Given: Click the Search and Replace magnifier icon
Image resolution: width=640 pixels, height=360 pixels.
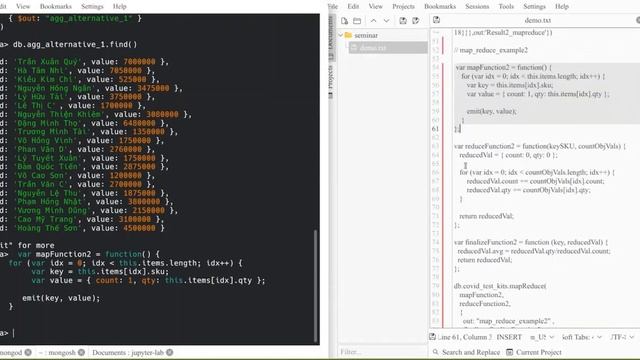Looking at the screenshot, I should tap(436, 352).
